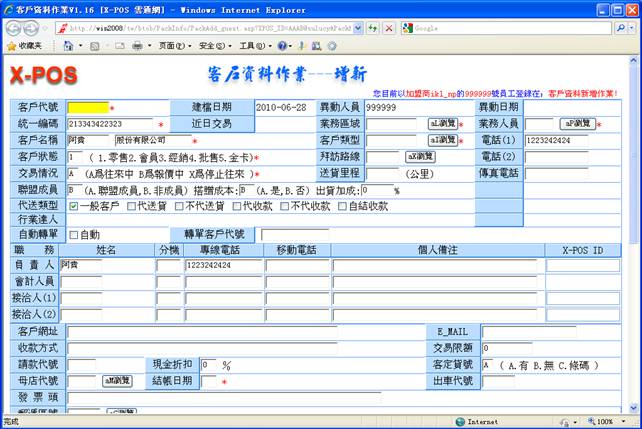The image size is (642, 429).
Task: Click browse button next to 母店代號
Action: coord(116,381)
